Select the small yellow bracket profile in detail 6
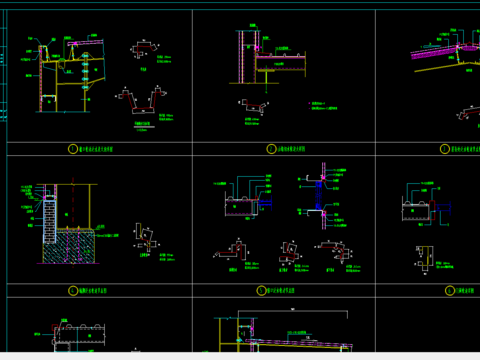 (x=425, y=259)
